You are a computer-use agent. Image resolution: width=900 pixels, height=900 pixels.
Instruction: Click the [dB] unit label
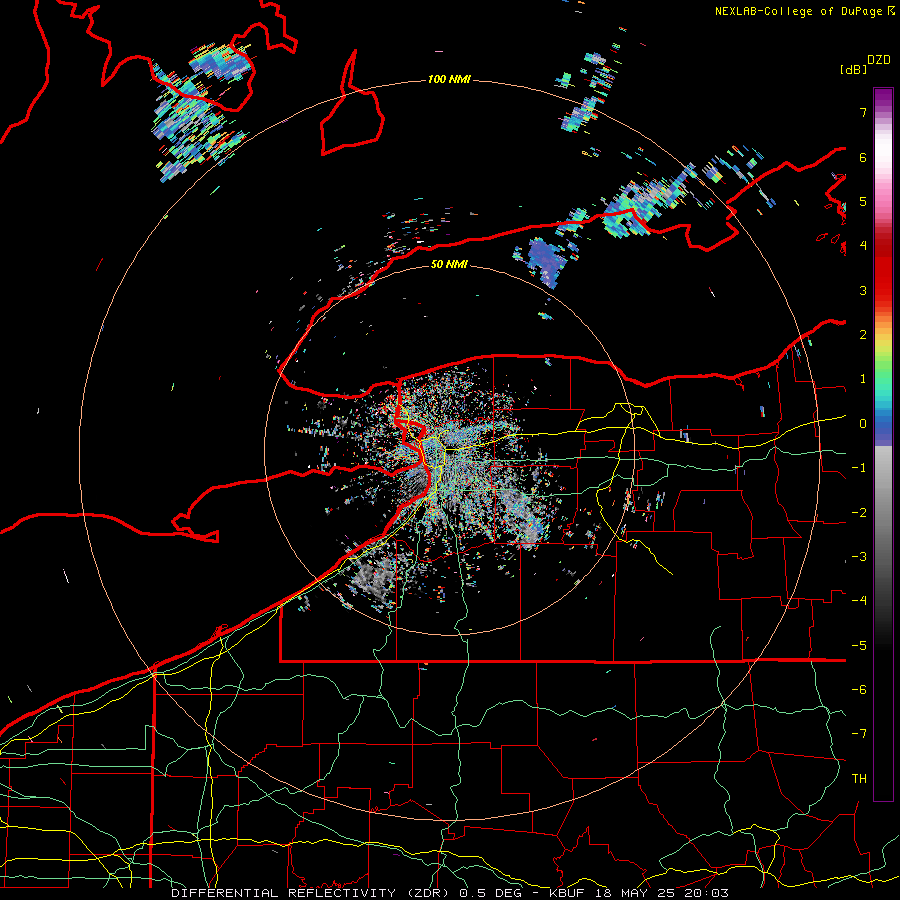tap(854, 69)
